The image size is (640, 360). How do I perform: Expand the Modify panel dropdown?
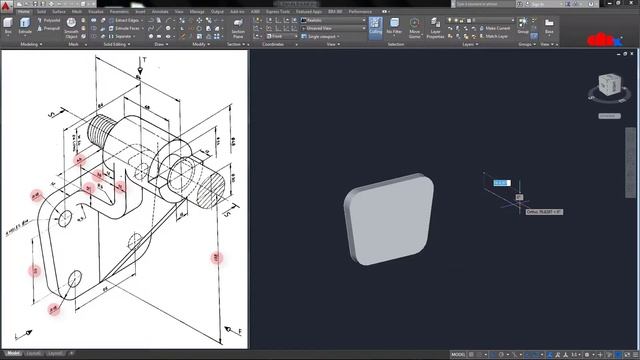coord(200,44)
